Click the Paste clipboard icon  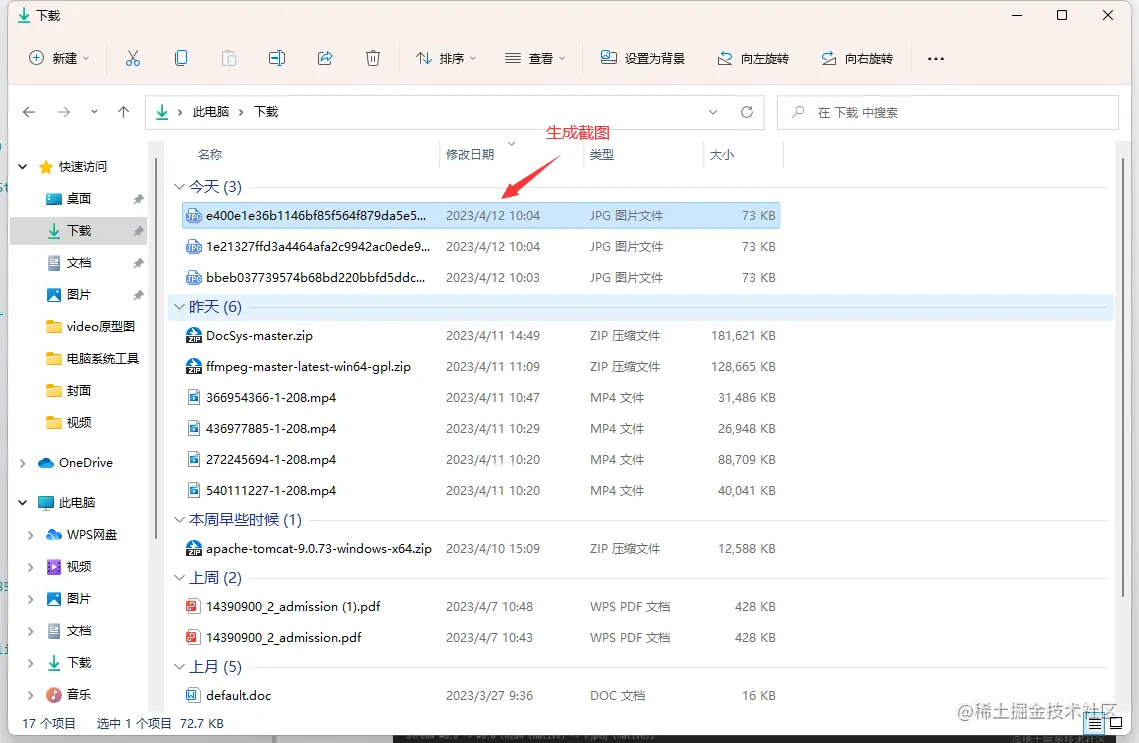(x=229, y=58)
